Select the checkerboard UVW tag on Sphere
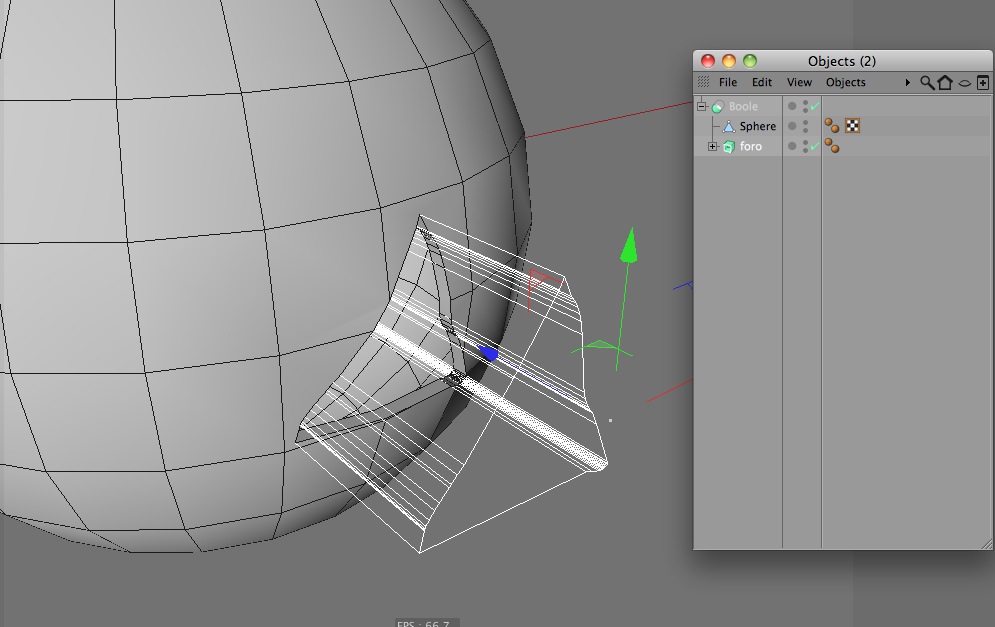Image resolution: width=995 pixels, height=627 pixels. coord(853,126)
